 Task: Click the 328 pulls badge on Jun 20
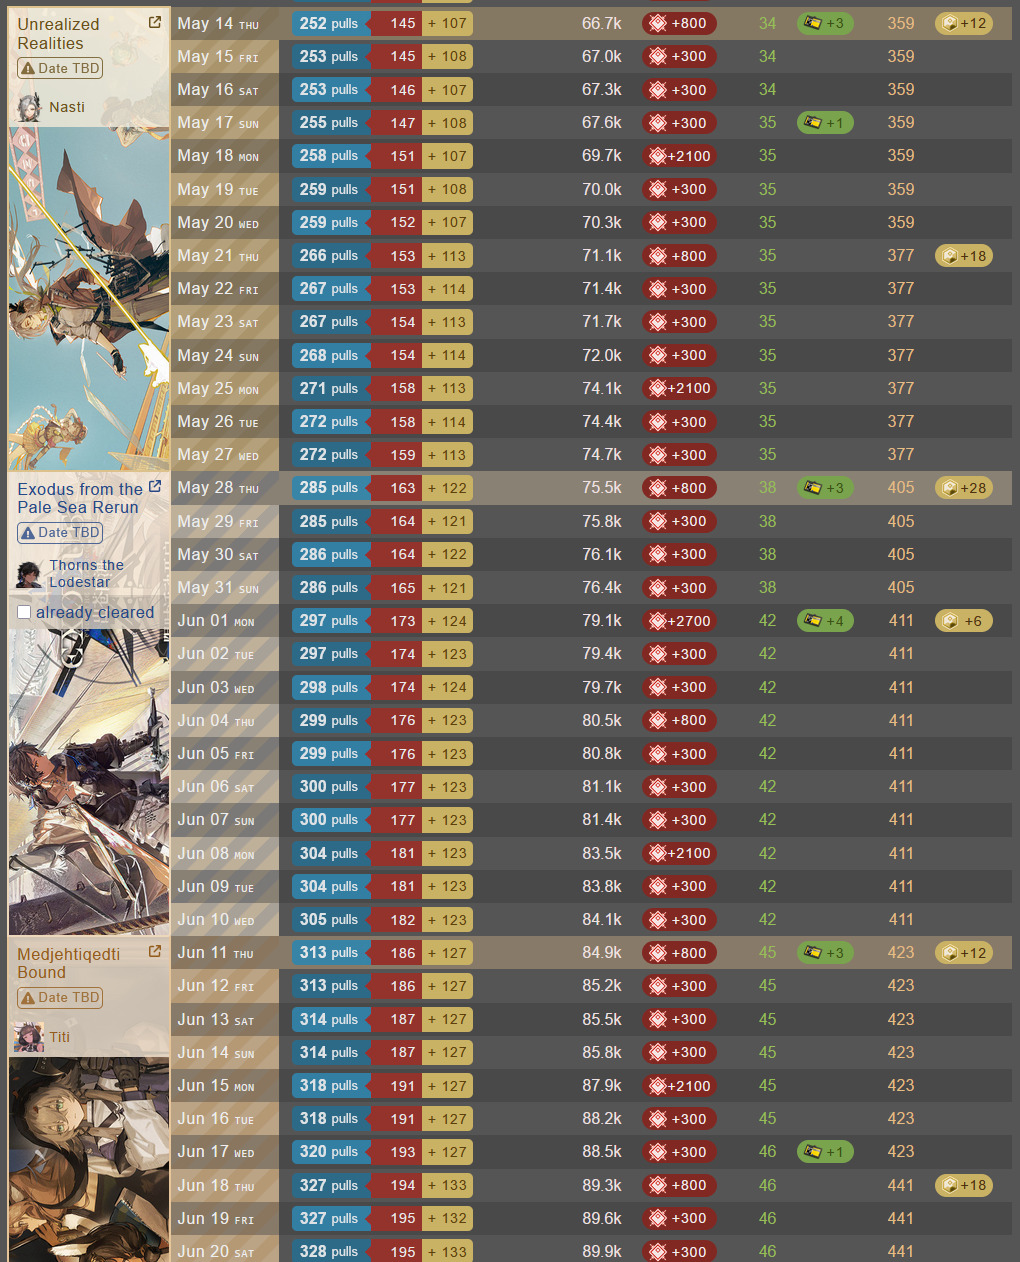330,1251
